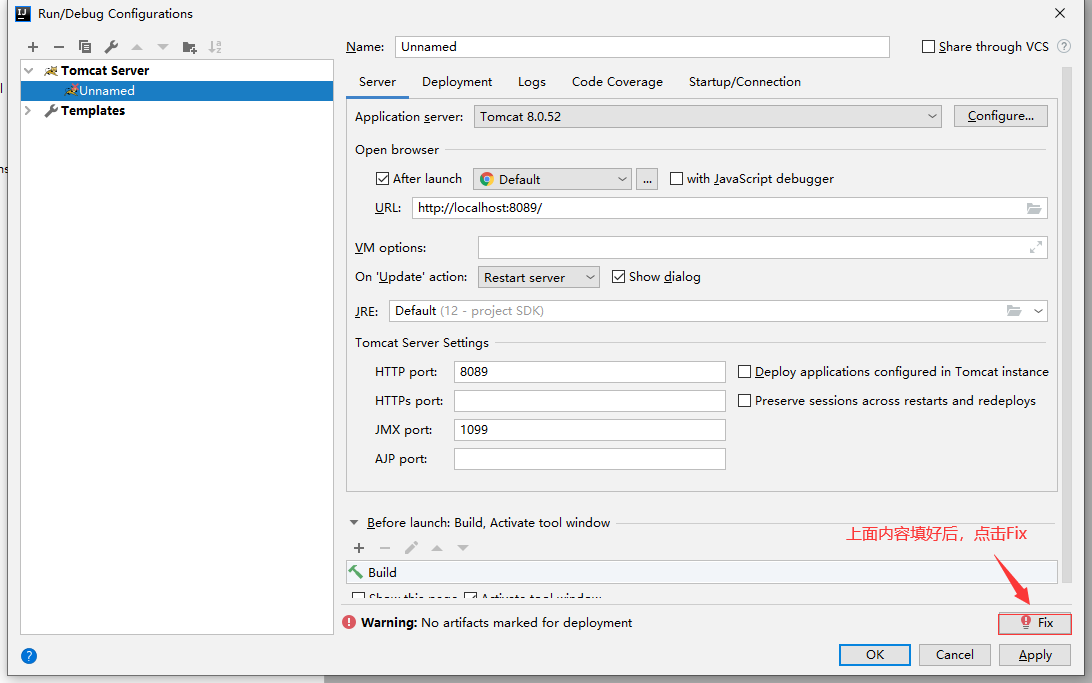This screenshot has width=1092, height=683.
Task: Open JRE dropdown arrow
Action: pos(1038,311)
